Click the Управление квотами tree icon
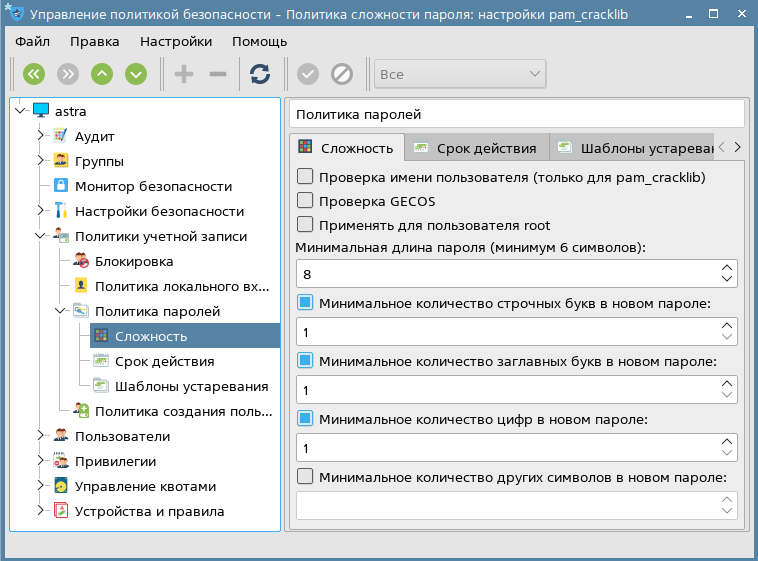The width and height of the screenshot is (758, 561). [x=60, y=486]
